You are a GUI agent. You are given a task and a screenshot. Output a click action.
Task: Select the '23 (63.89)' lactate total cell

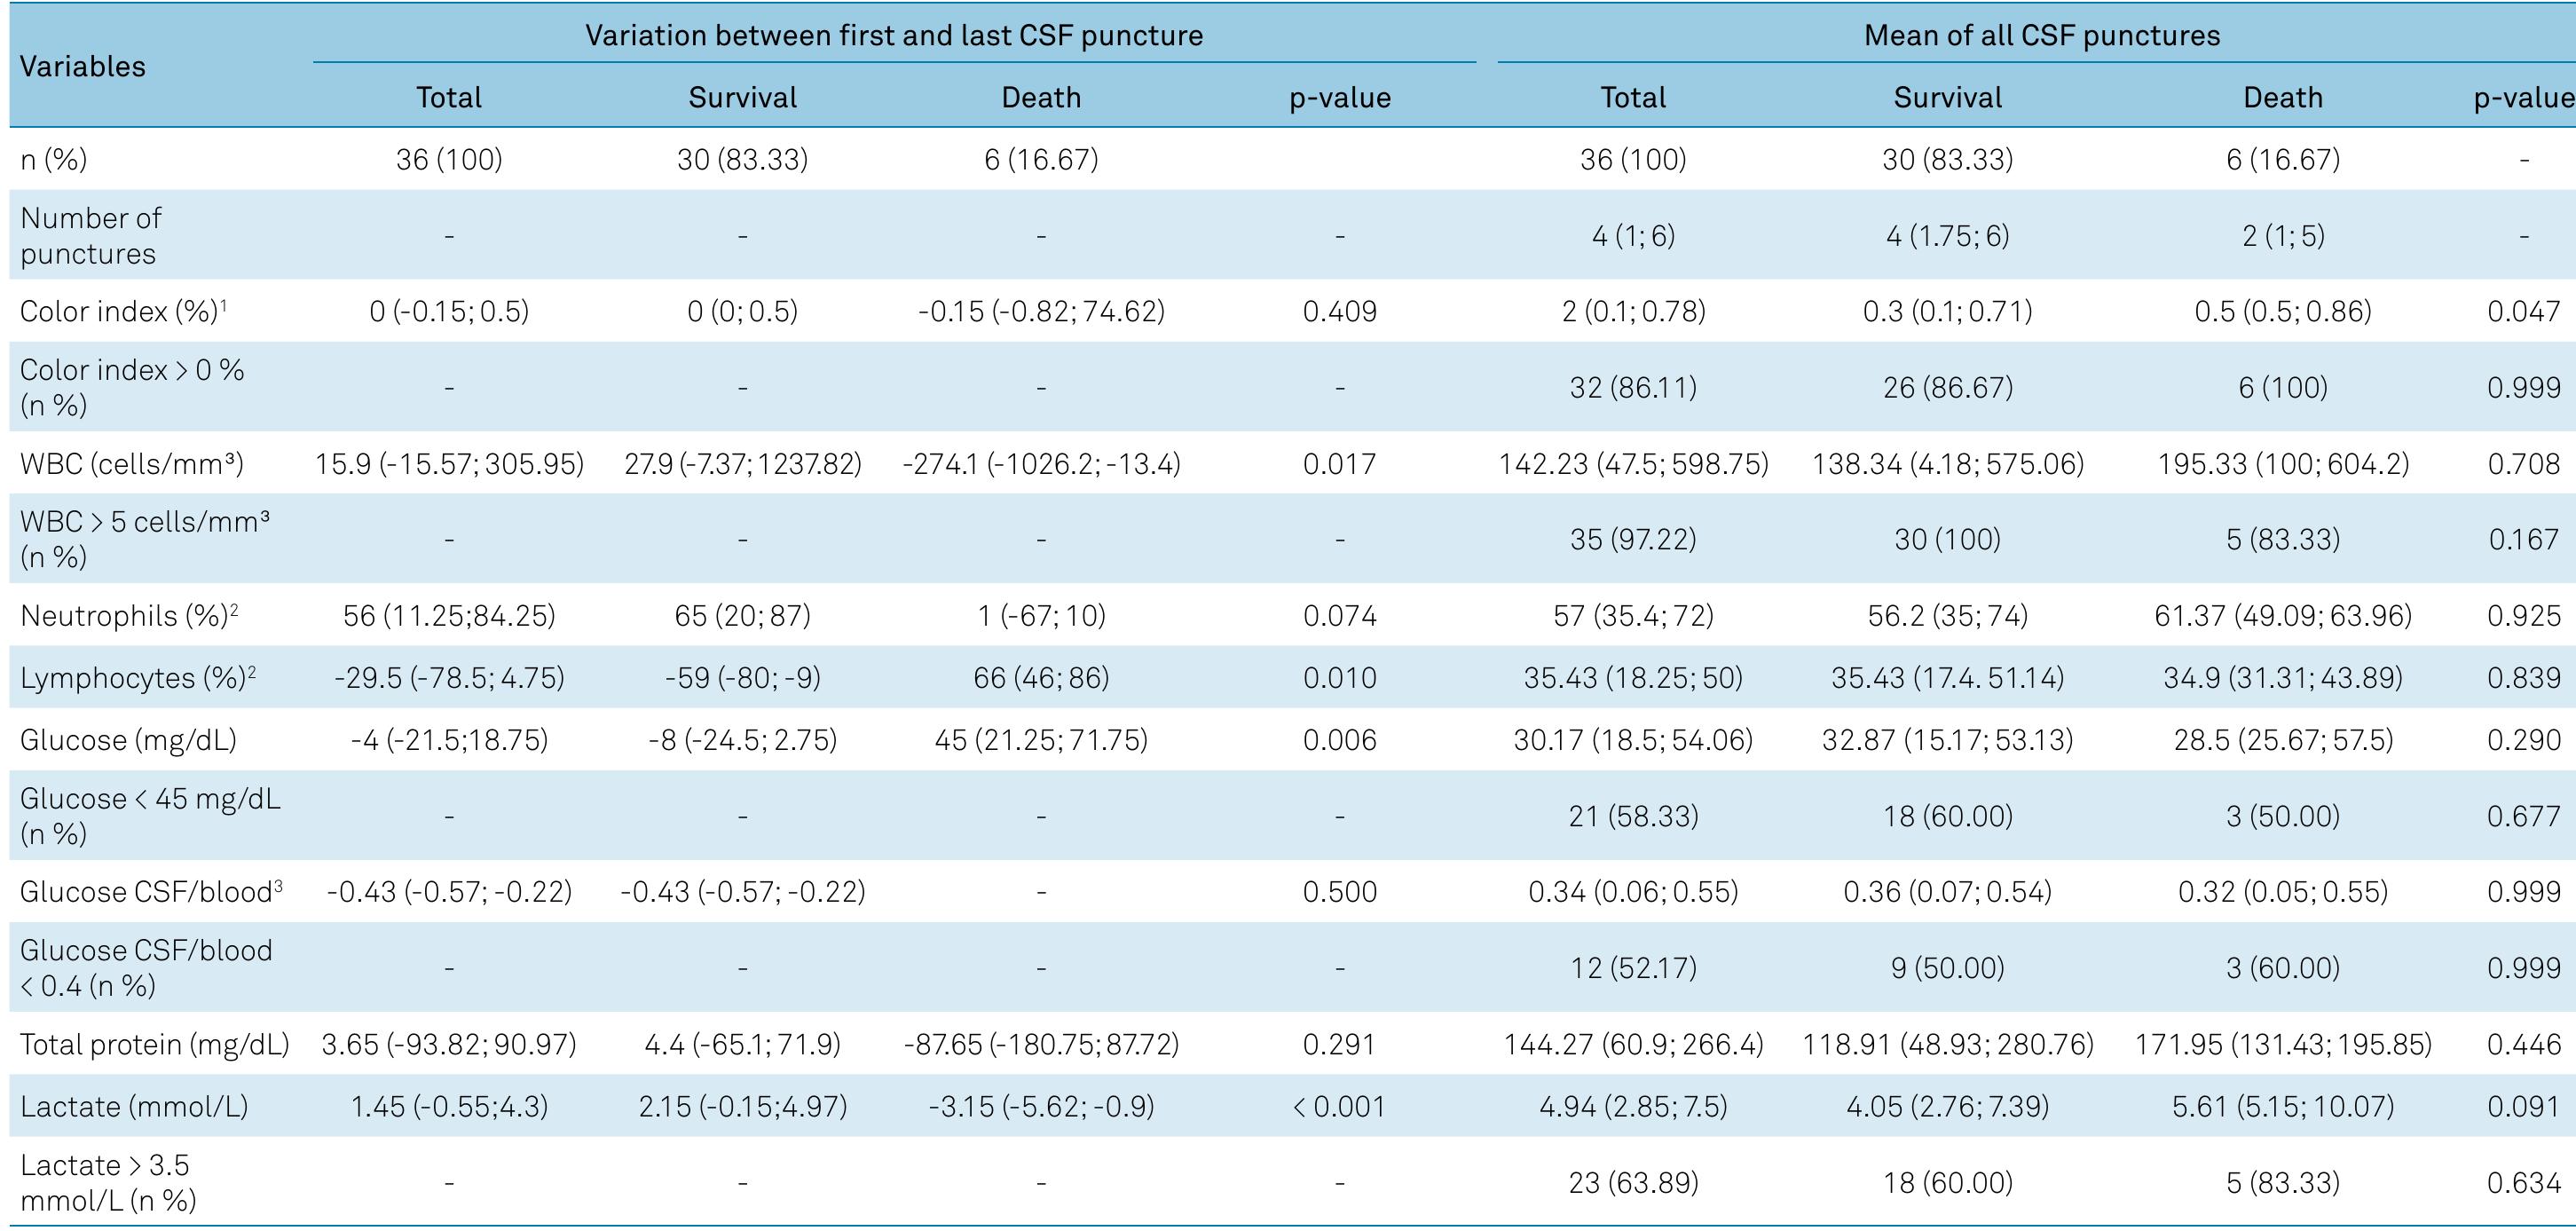1633,1183
